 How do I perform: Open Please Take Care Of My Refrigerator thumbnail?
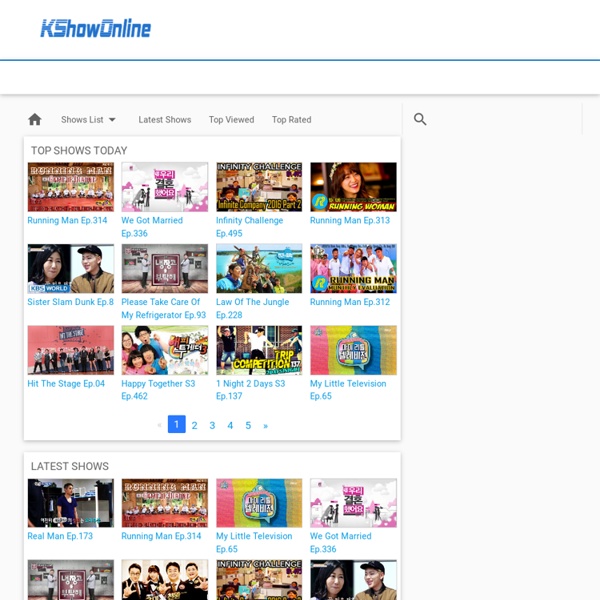click(165, 269)
